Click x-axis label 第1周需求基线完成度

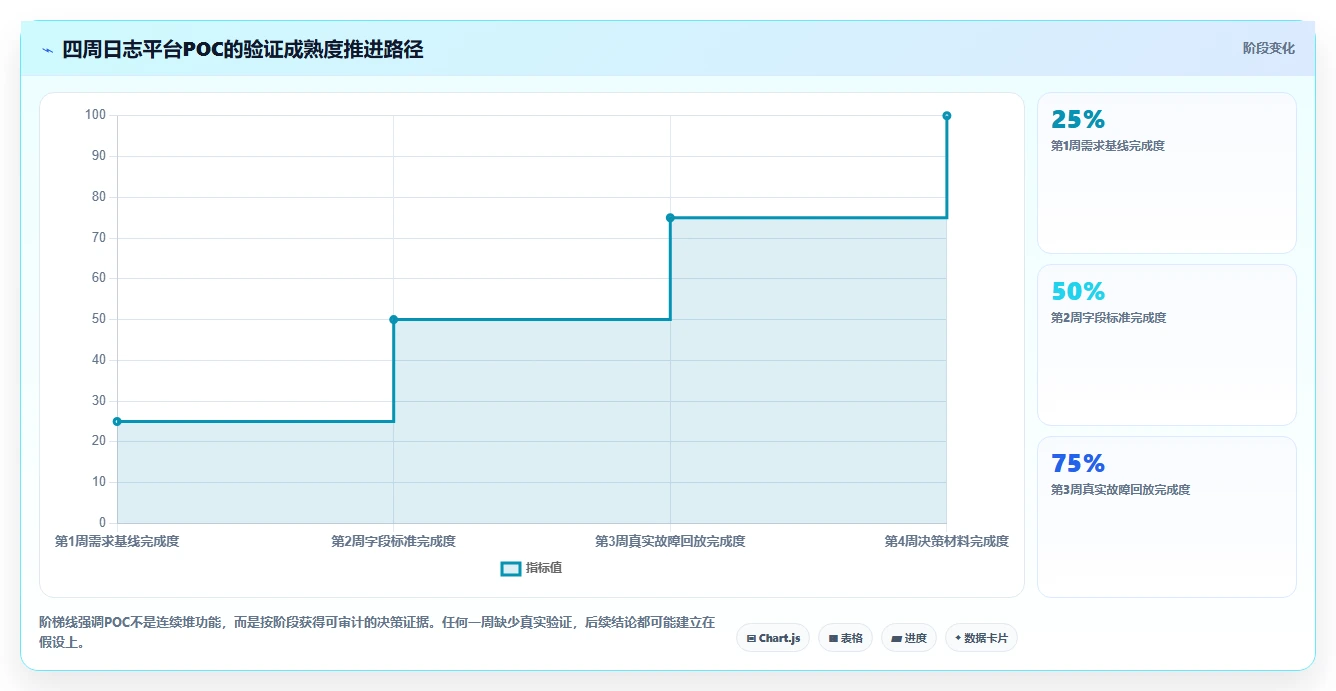[117, 541]
